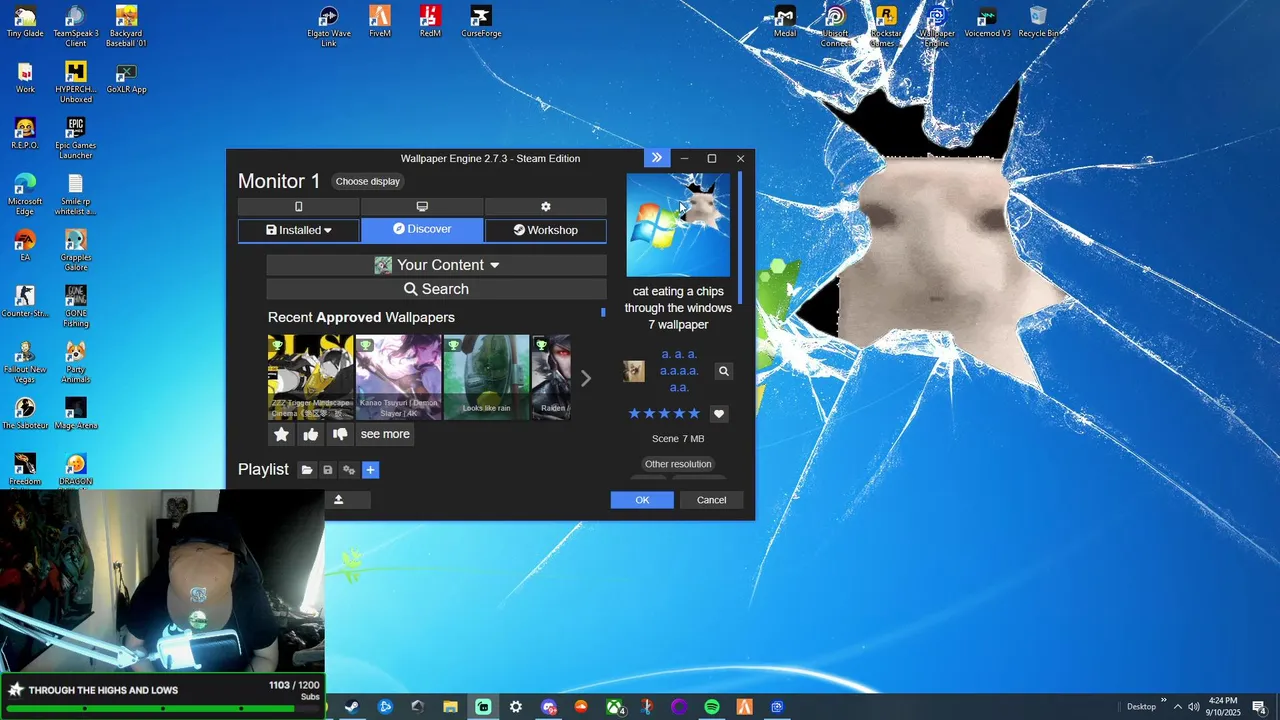Open CurseForge desktop icon
The width and height of the screenshot is (1280, 720).
(481, 22)
